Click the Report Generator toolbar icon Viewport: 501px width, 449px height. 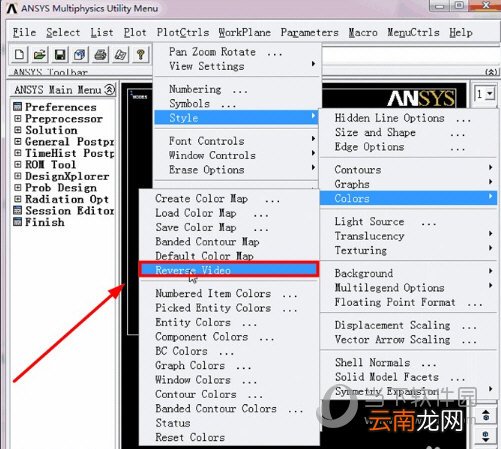pyautogui.click(x=120, y=54)
